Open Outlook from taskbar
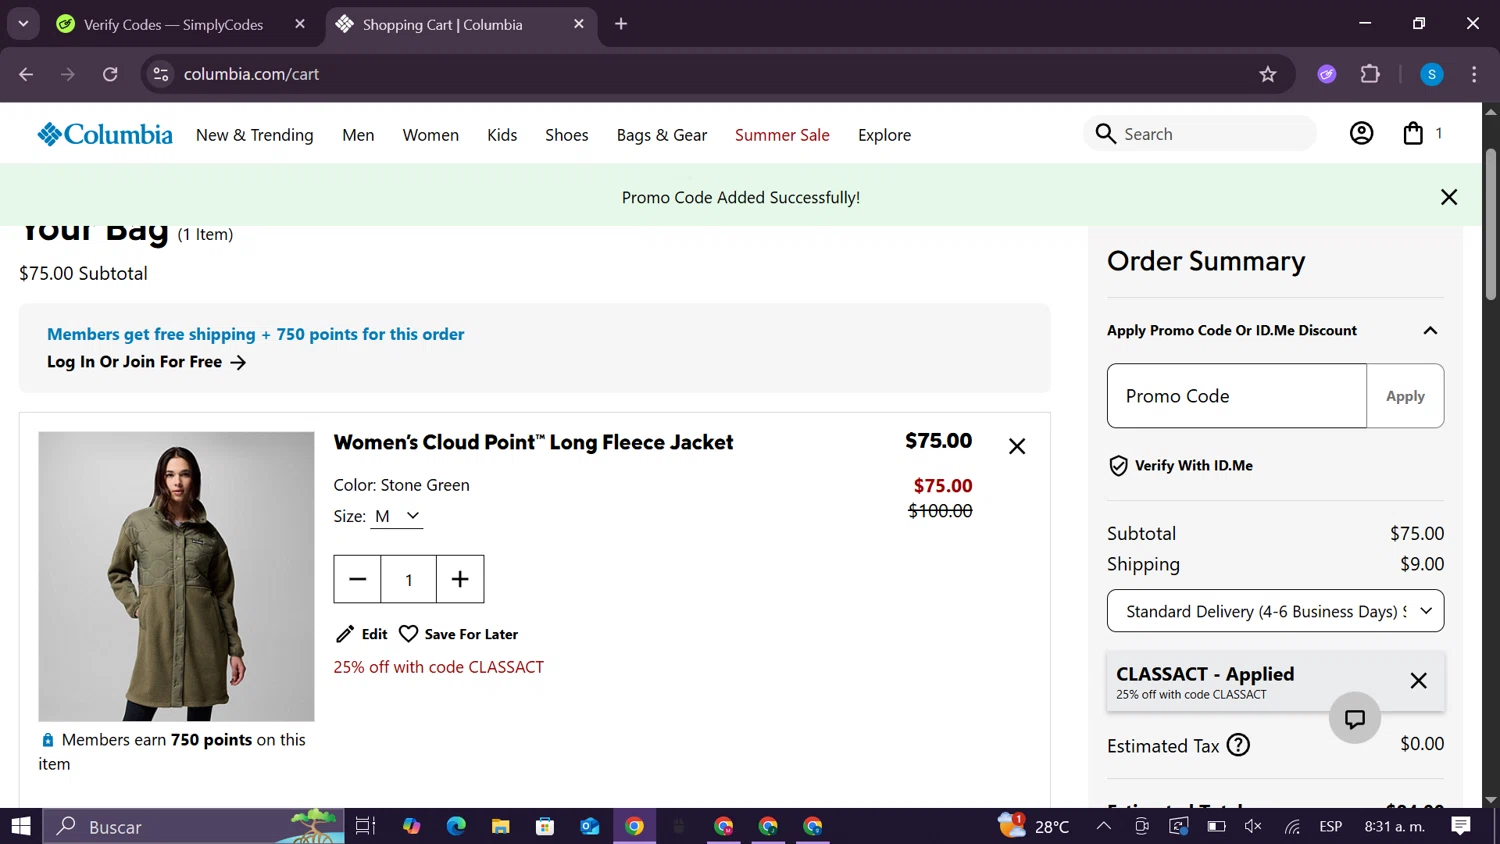 coord(590,826)
